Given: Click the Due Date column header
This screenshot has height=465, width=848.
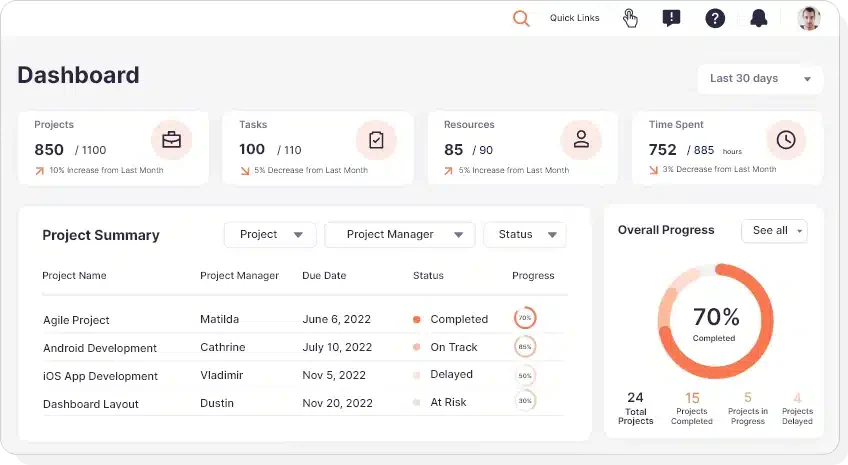Looking at the screenshot, I should coord(324,276).
